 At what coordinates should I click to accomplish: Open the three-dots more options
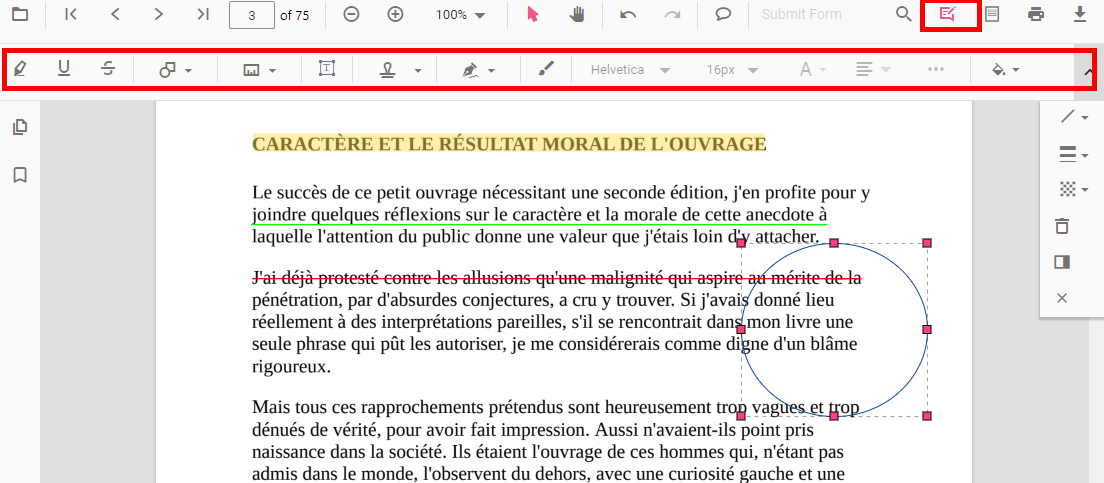point(935,69)
